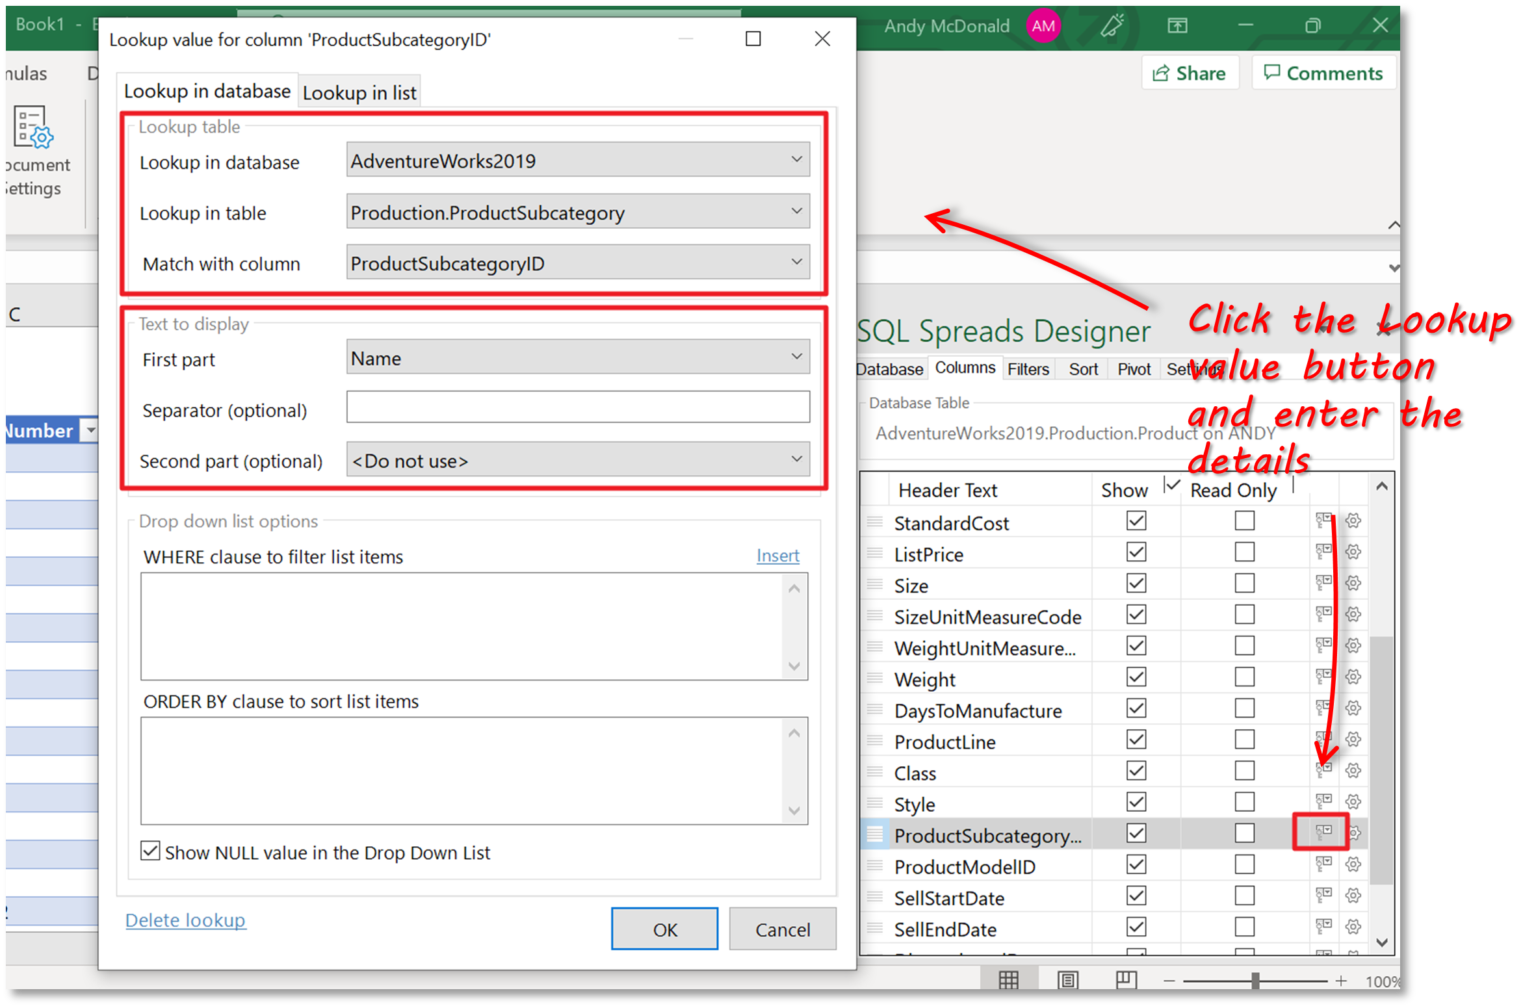Select the Filters tab in SQL Spreads Designer
Screen dimensions: 1536x1008
[1028, 368]
